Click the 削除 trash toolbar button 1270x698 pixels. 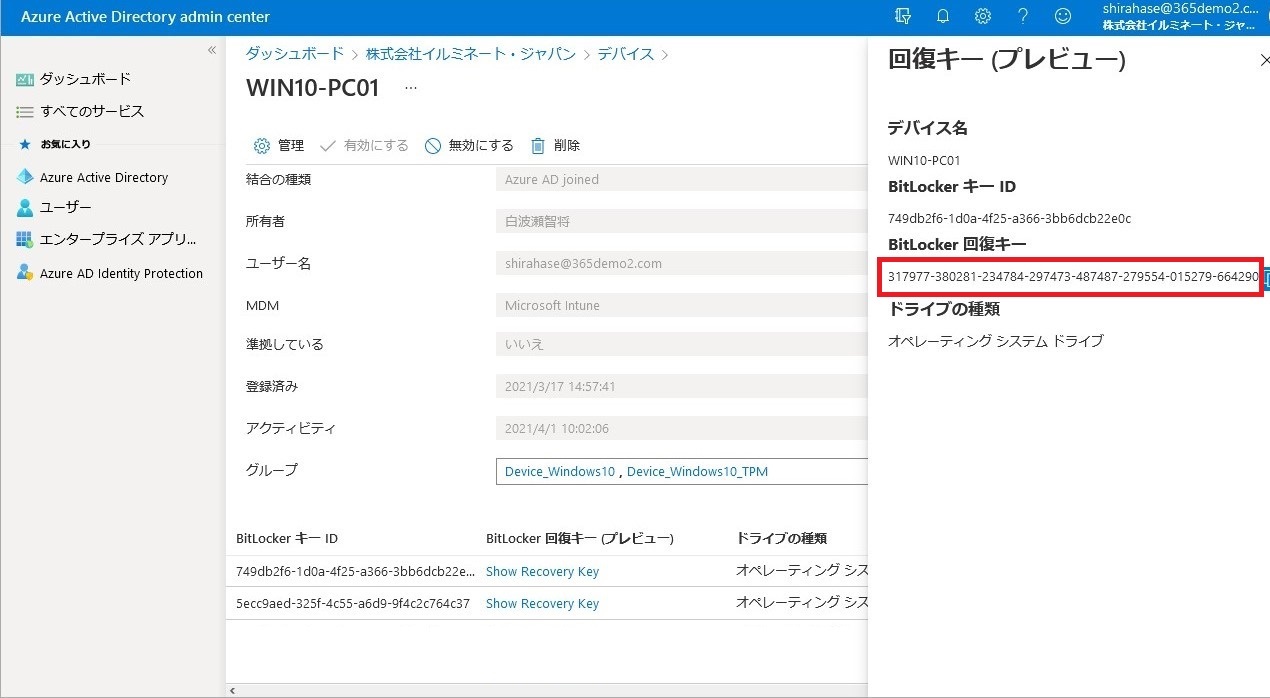(x=555, y=146)
